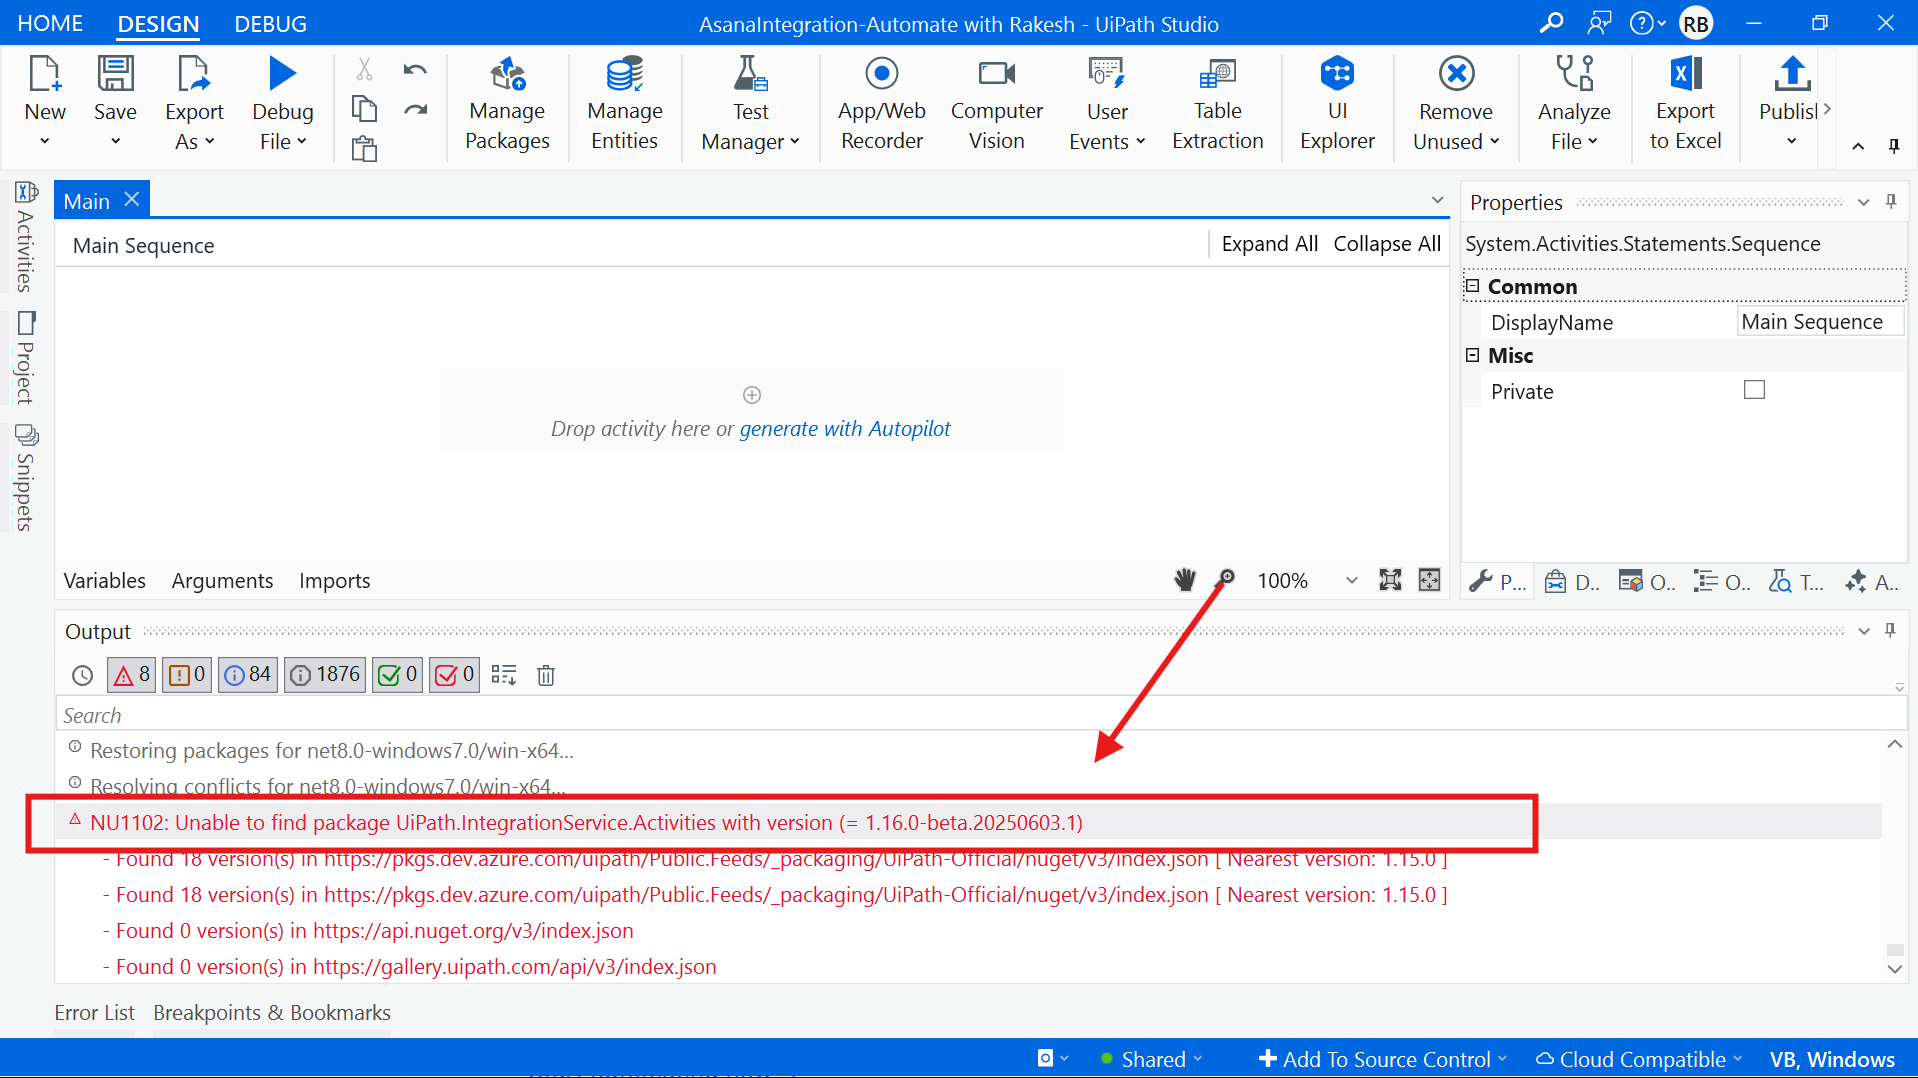The width and height of the screenshot is (1918, 1078).
Task: Open the document tabs list chevron
Action: point(1437,200)
